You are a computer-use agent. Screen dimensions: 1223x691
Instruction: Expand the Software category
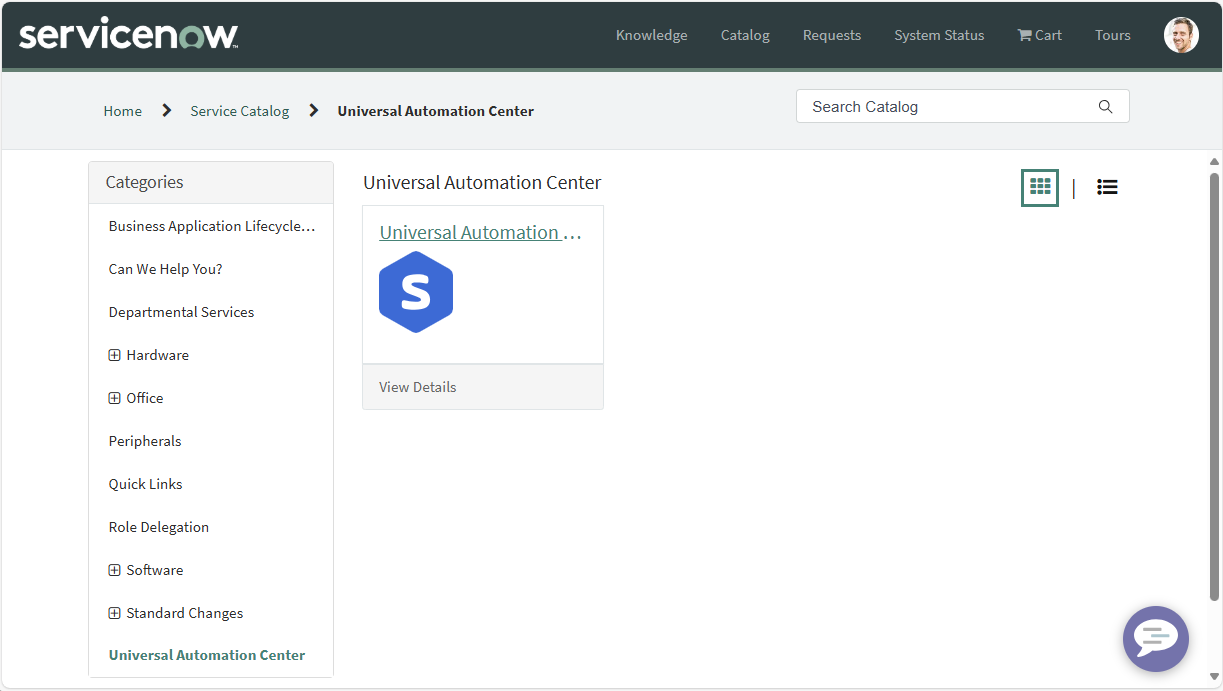pos(114,570)
